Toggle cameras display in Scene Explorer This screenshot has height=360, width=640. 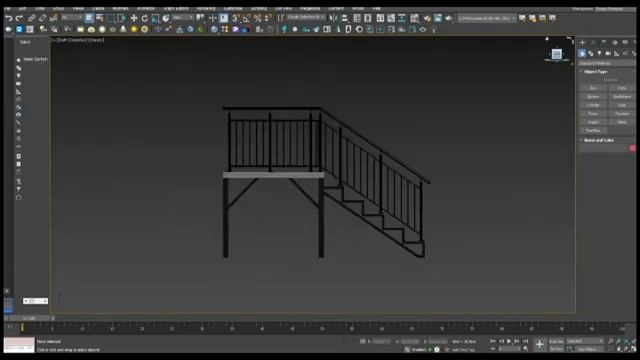[18, 84]
